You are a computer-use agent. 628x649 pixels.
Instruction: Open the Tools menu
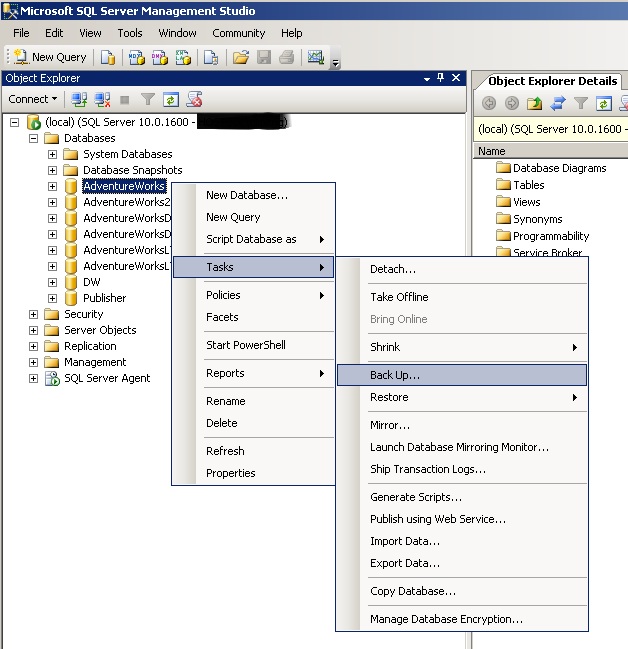coord(130,33)
